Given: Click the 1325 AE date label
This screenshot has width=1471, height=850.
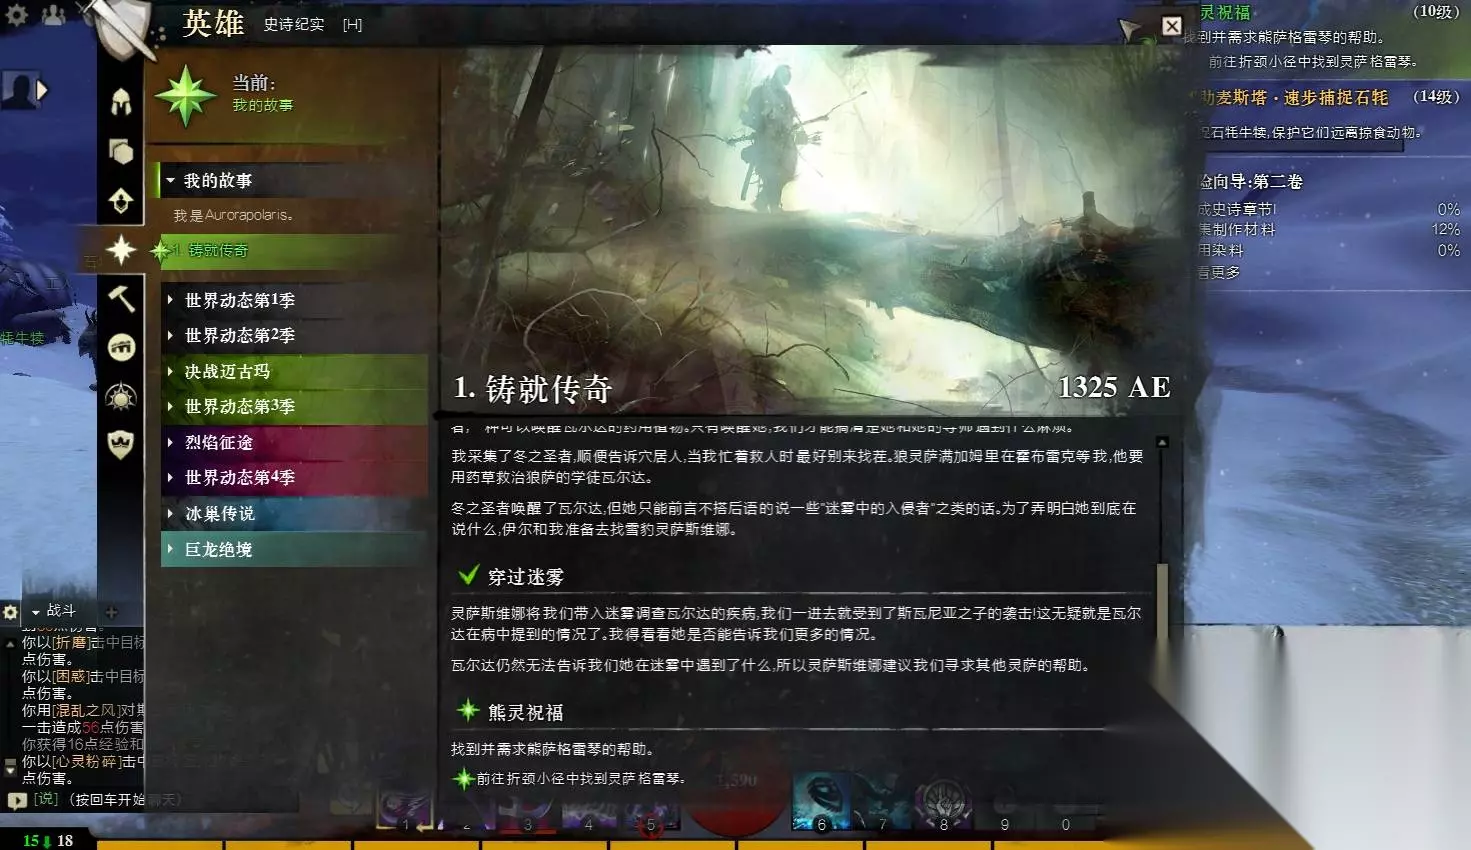Looking at the screenshot, I should point(1114,387).
